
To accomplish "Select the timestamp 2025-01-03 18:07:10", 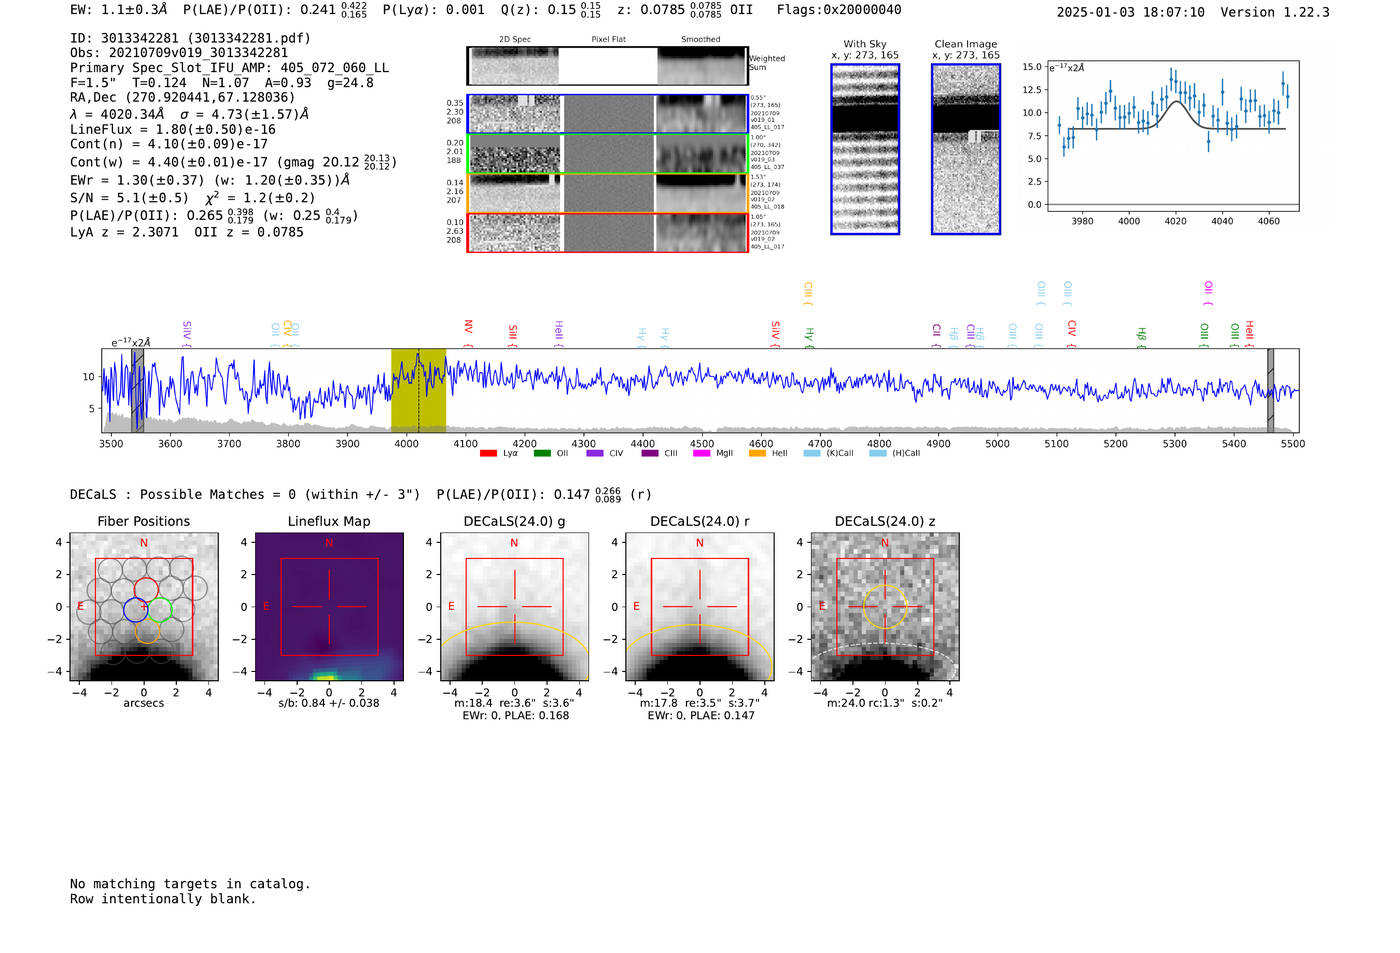I will click(x=1130, y=12).
